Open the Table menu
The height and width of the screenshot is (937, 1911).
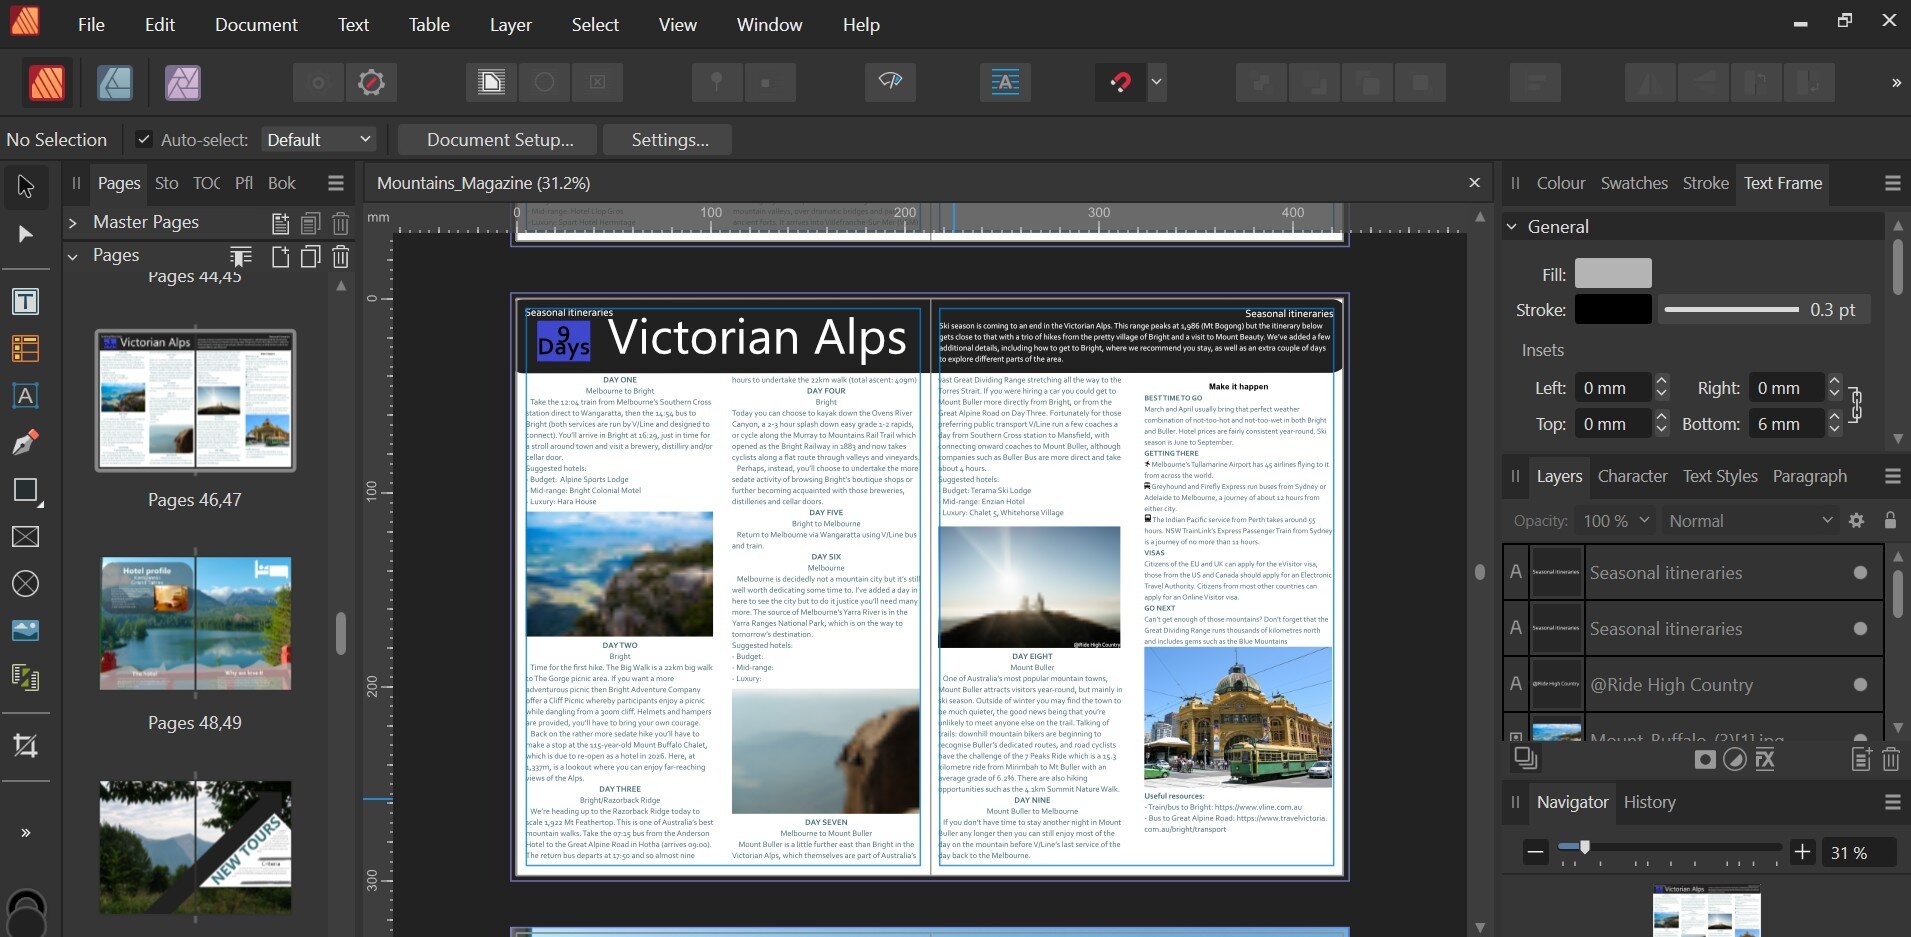point(429,25)
